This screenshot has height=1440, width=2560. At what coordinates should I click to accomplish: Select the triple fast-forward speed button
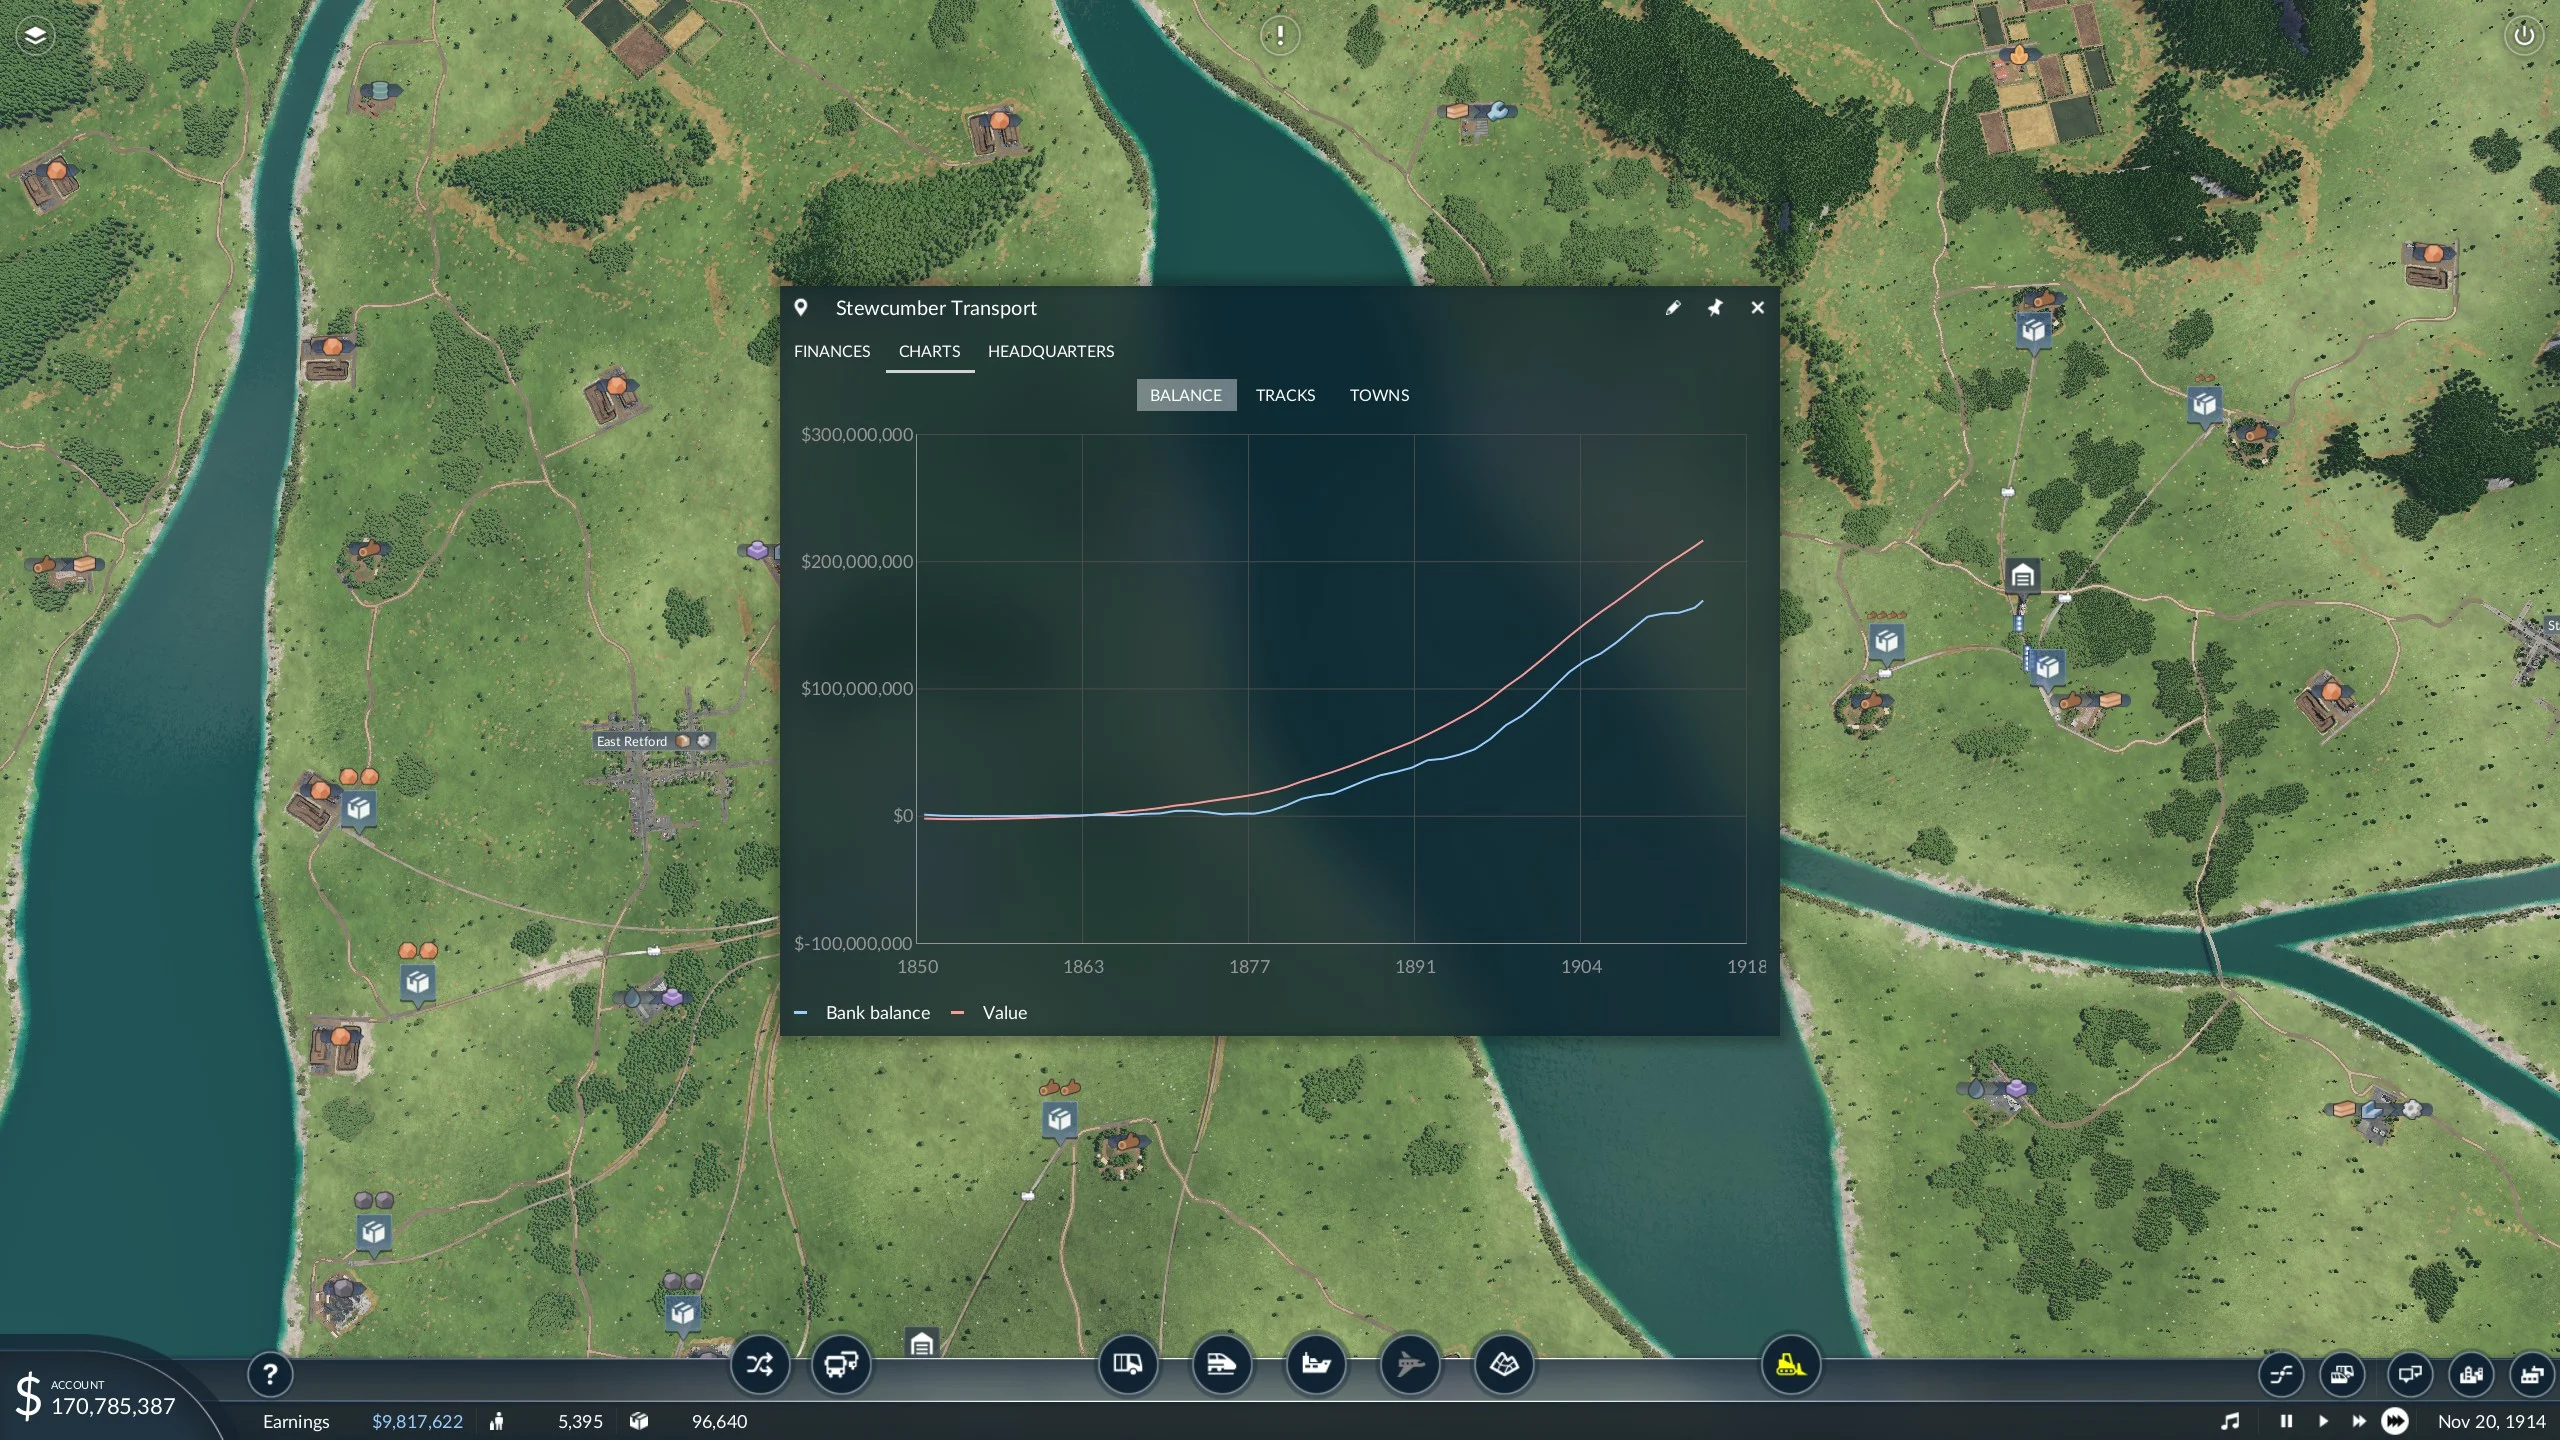pos(2395,1422)
